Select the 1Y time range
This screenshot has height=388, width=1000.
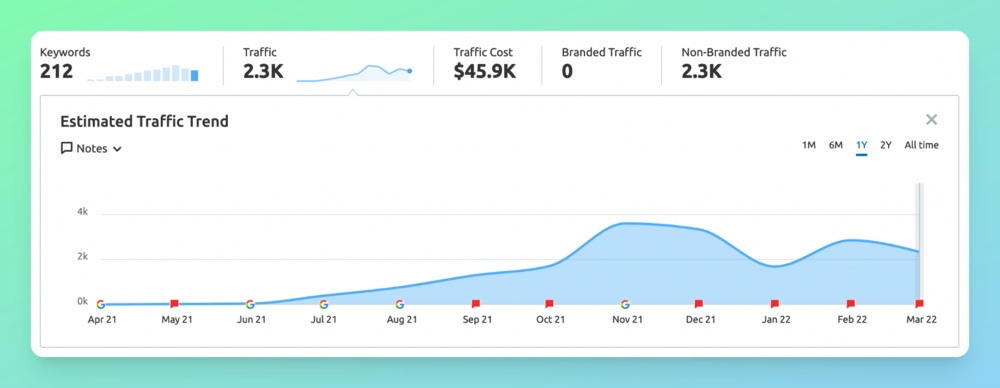862,145
